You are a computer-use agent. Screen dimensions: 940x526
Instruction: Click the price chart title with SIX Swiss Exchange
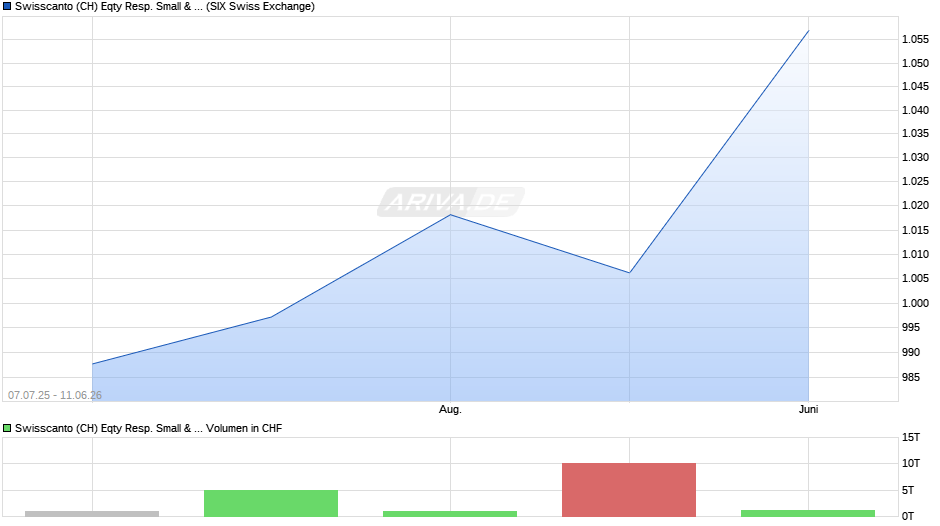[165, 7]
